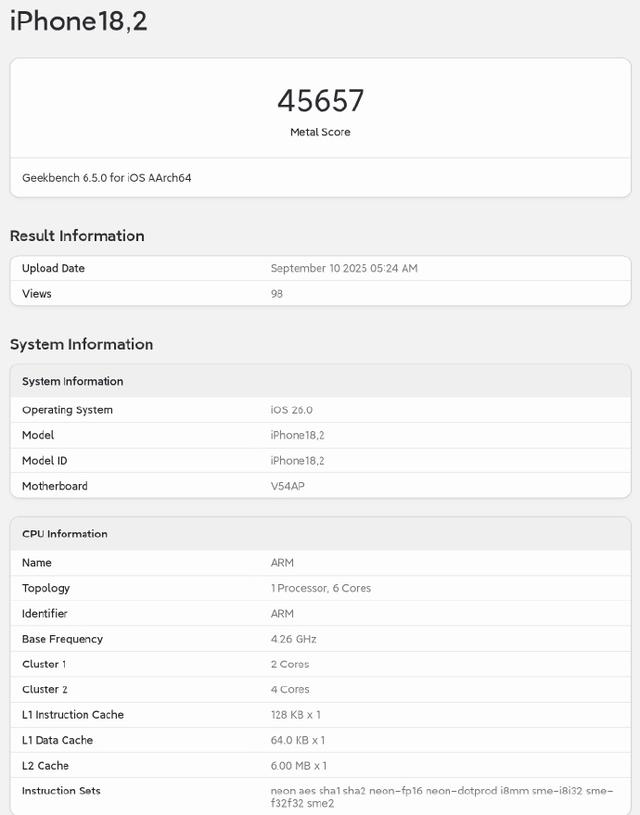The width and height of the screenshot is (640, 815).
Task: Click the Topology value 1 Processor, 6 Cores
Action: coord(321,588)
